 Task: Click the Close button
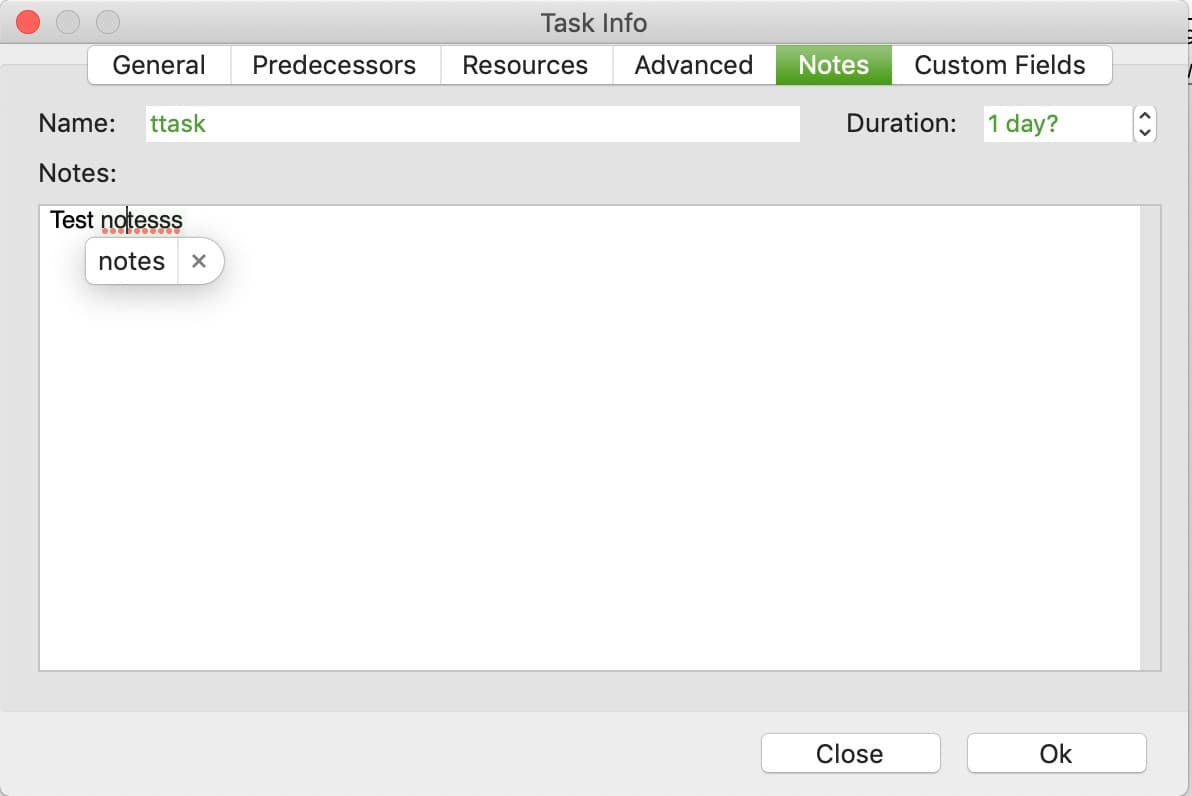pos(850,753)
